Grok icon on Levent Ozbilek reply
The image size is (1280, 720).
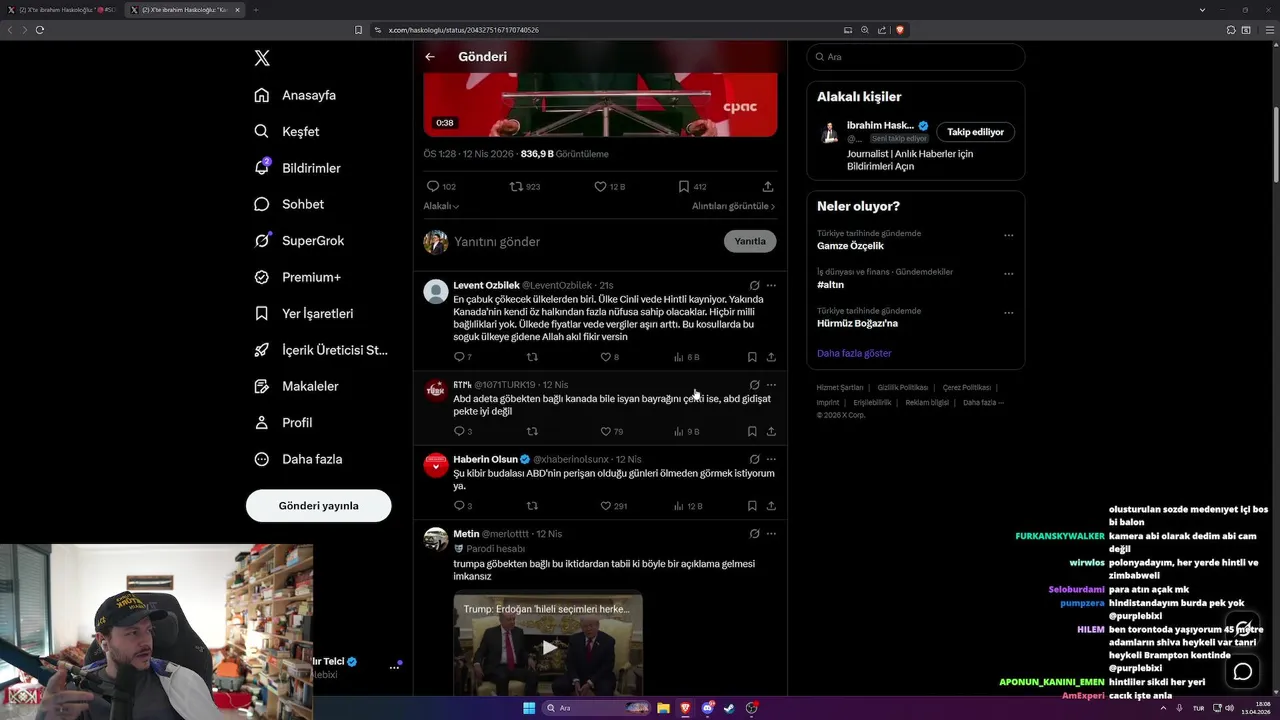click(x=755, y=285)
